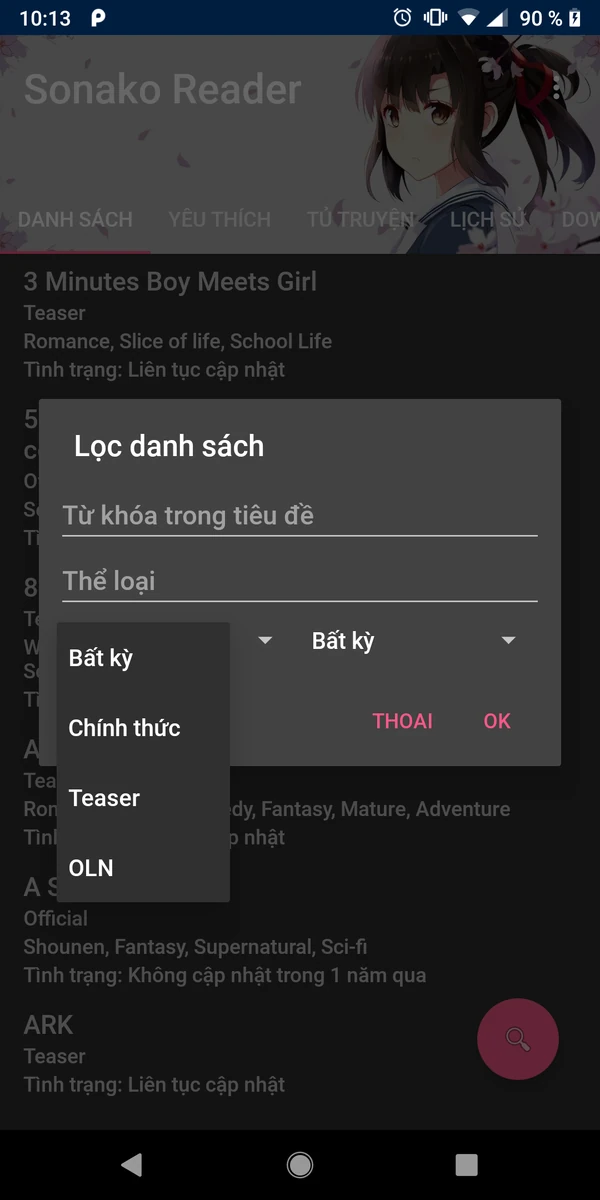This screenshot has width=600, height=1200.
Task: Pick "OLN" from the dropdown options
Action: [x=90, y=867]
